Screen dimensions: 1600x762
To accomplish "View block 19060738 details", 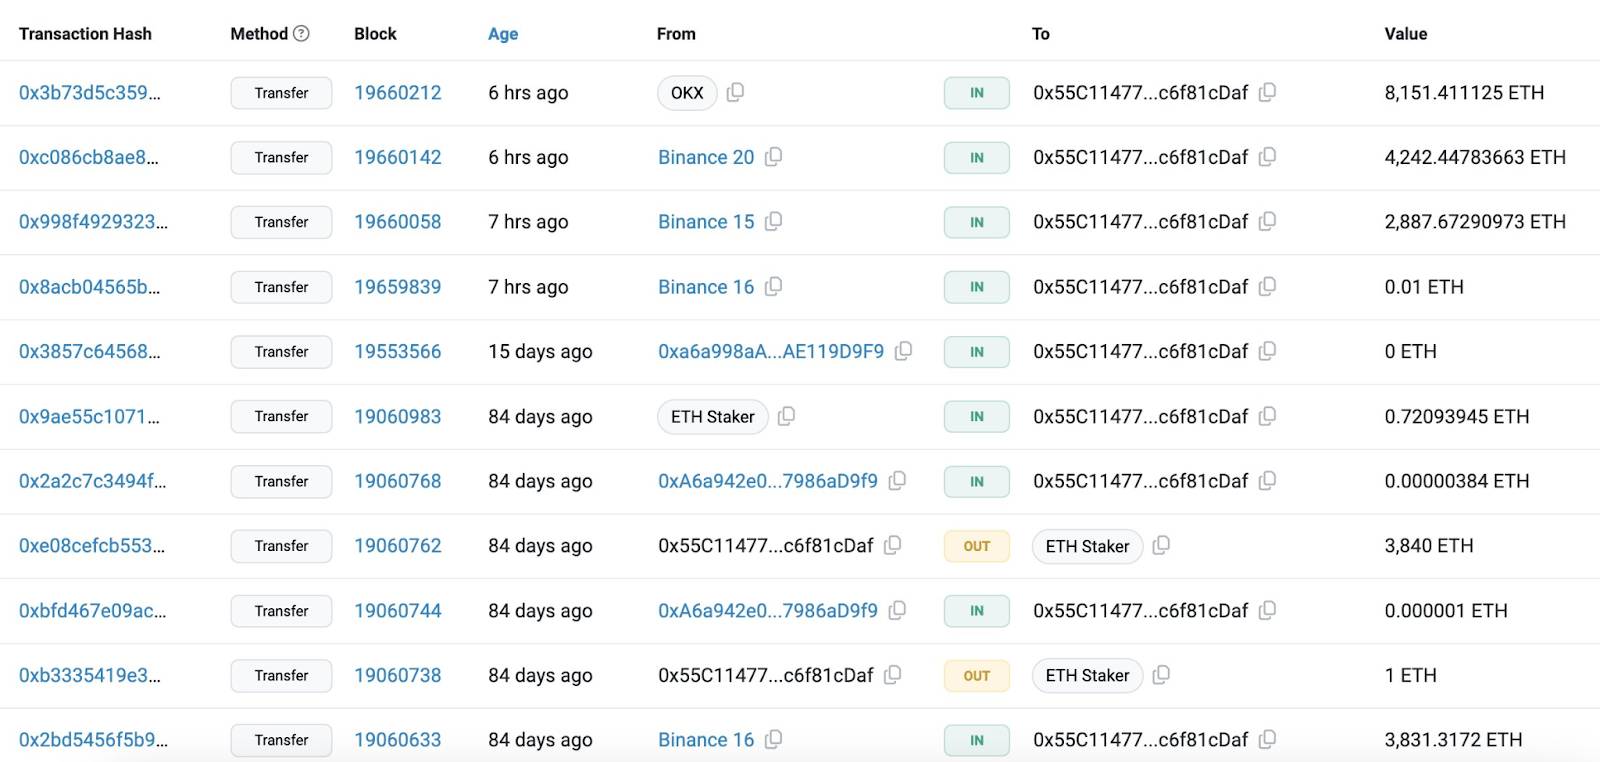I will [398, 675].
